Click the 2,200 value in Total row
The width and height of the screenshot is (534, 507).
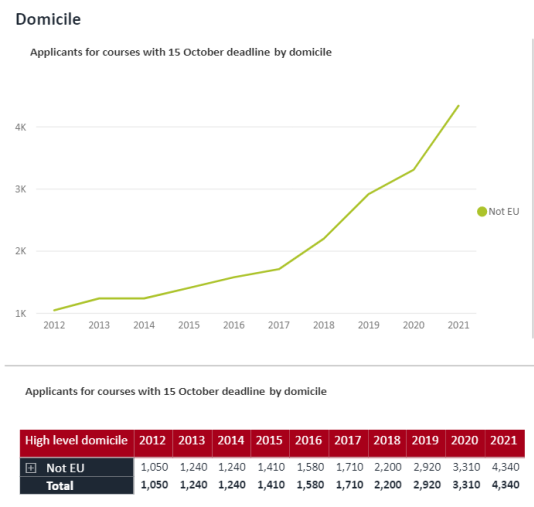click(388, 485)
